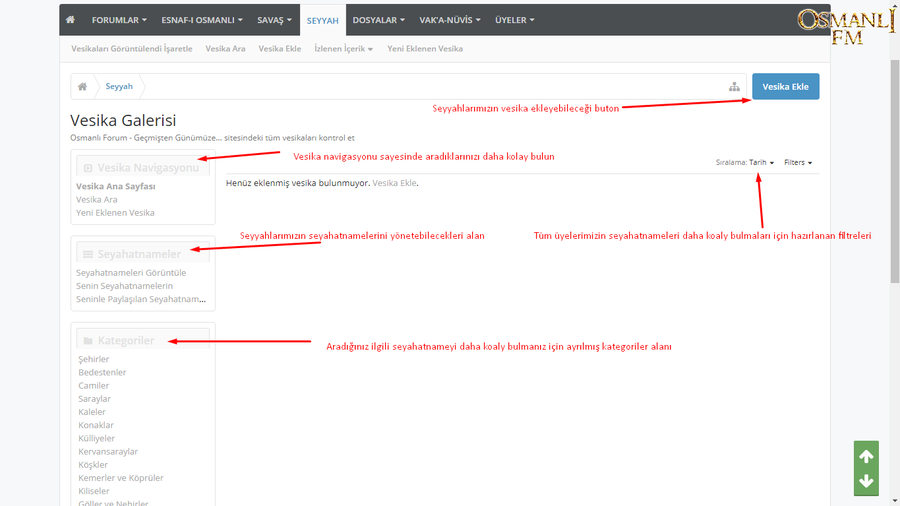
Task: Select the Köşkler category
Action: coord(93,465)
